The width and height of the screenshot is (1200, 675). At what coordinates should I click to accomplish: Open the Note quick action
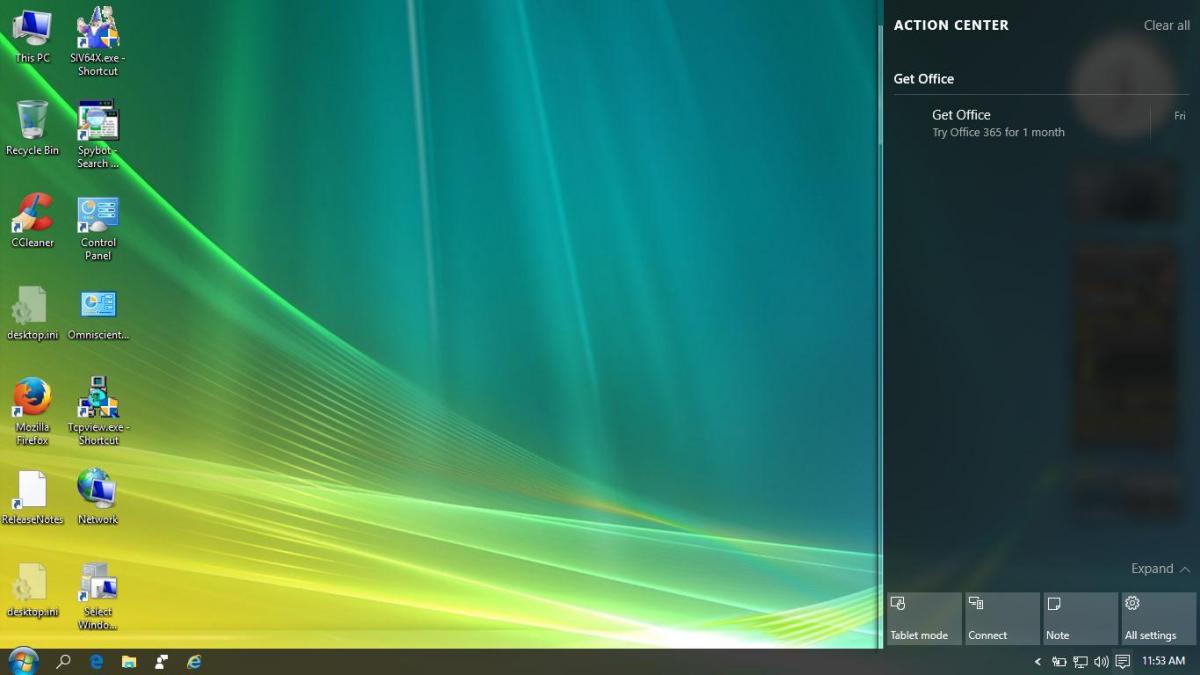click(x=1080, y=618)
